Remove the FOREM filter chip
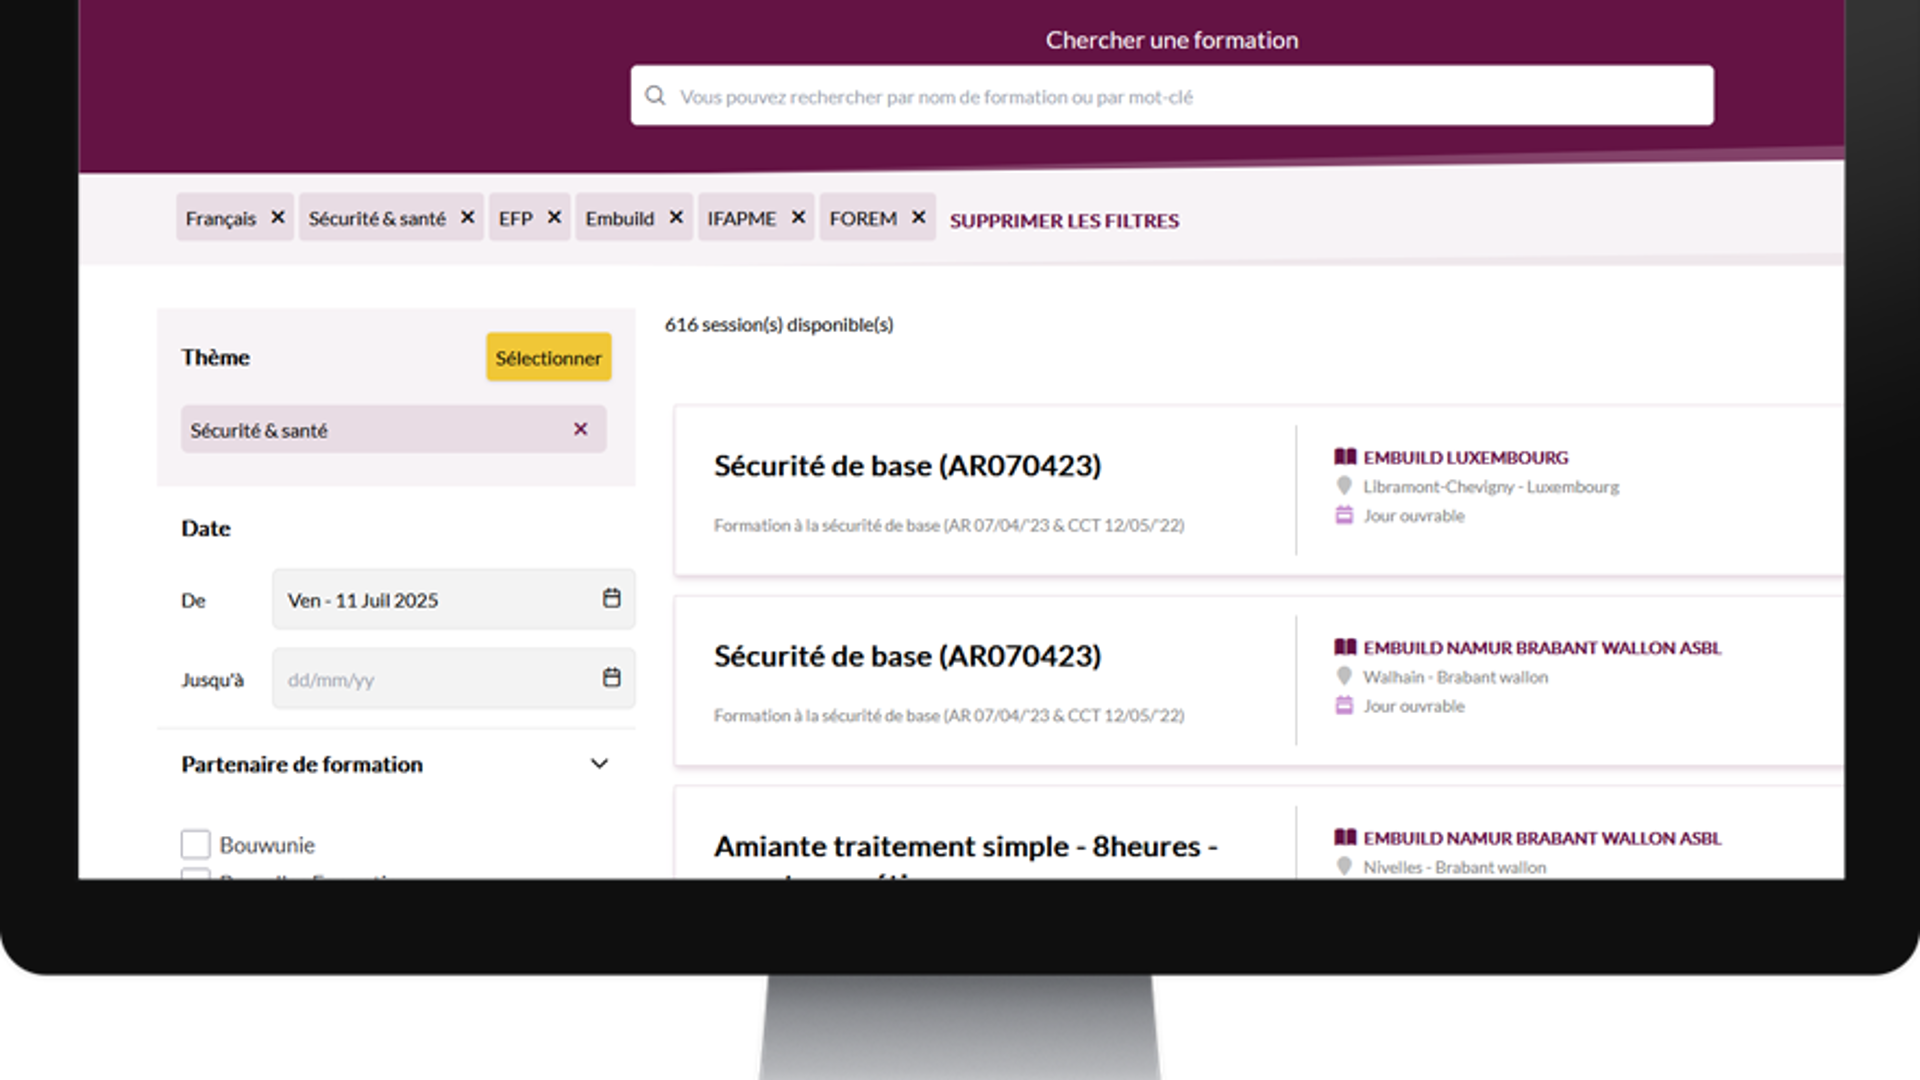This screenshot has height=1080, width=1920. pos(917,217)
